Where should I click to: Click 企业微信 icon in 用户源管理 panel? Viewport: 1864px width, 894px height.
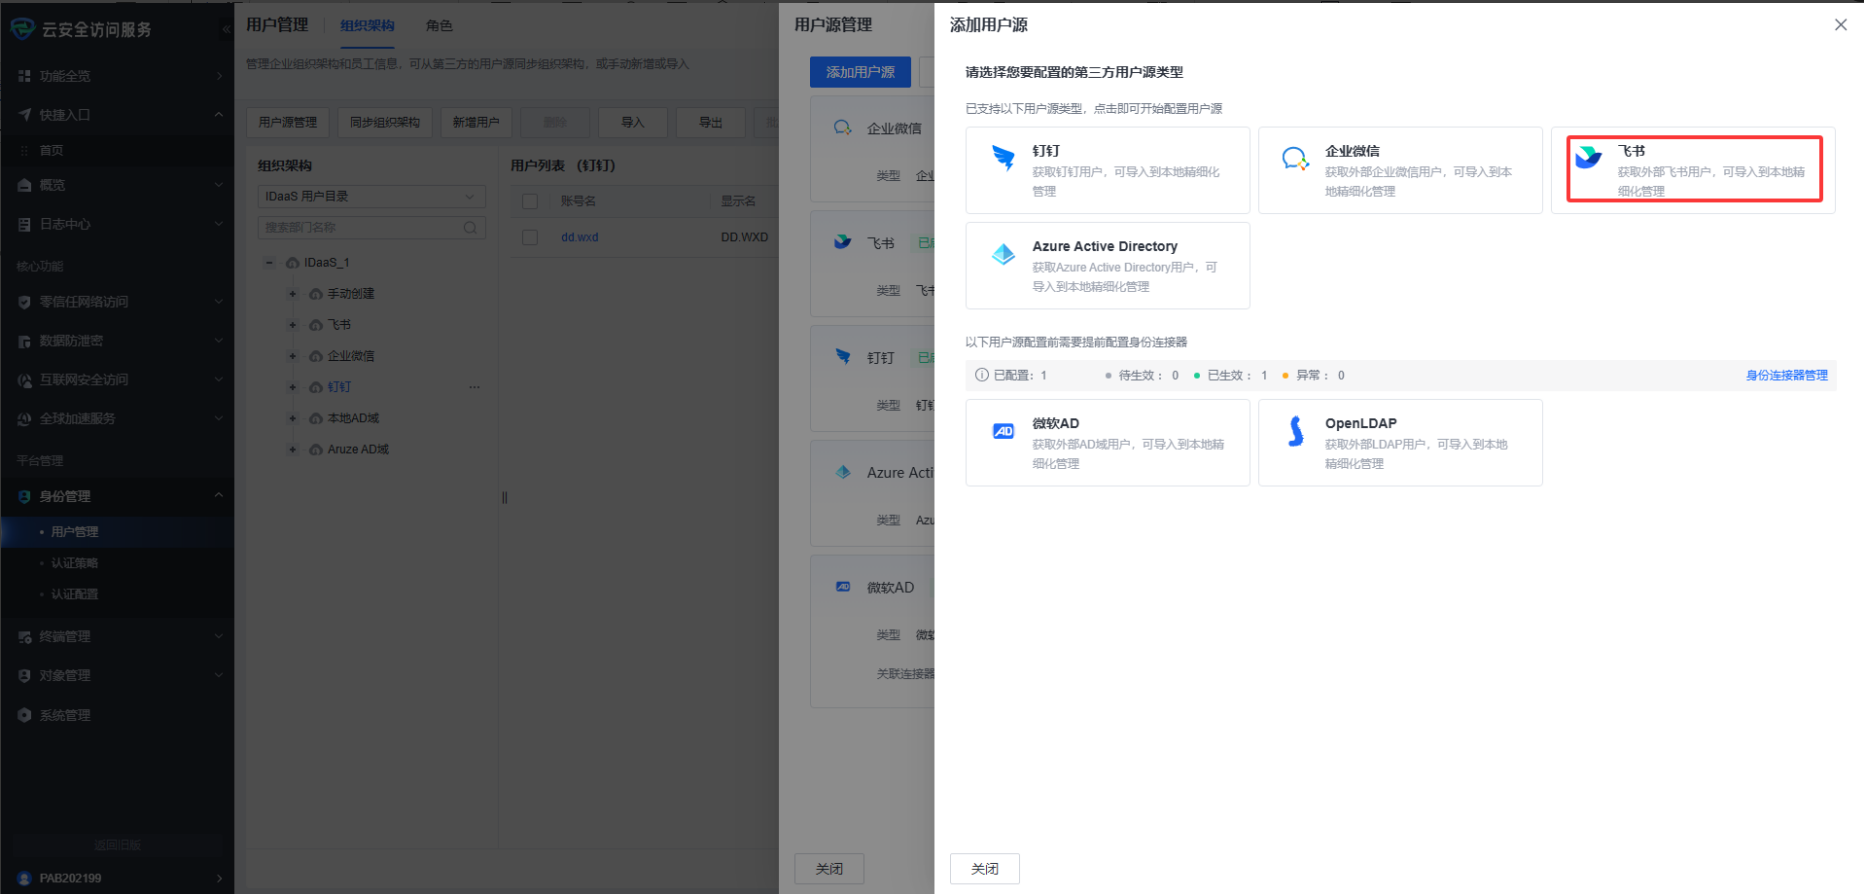(843, 128)
